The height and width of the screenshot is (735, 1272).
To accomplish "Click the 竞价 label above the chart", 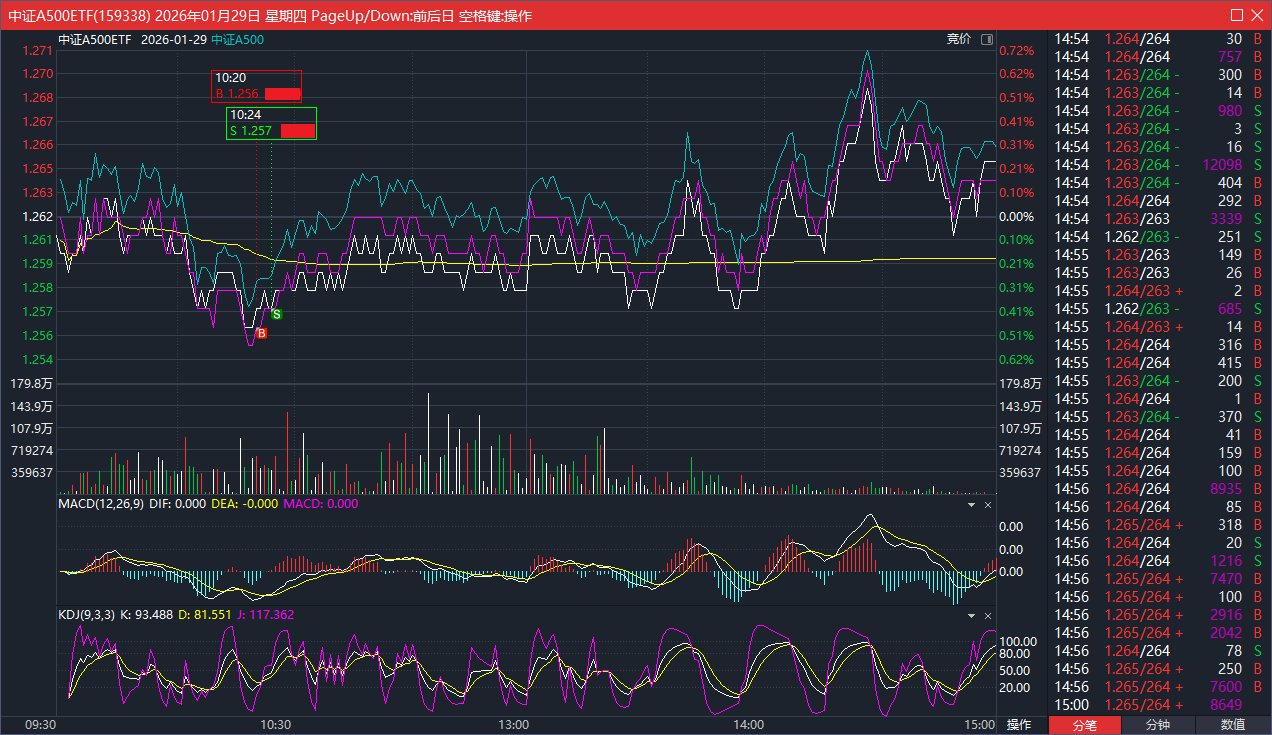I will pos(958,40).
